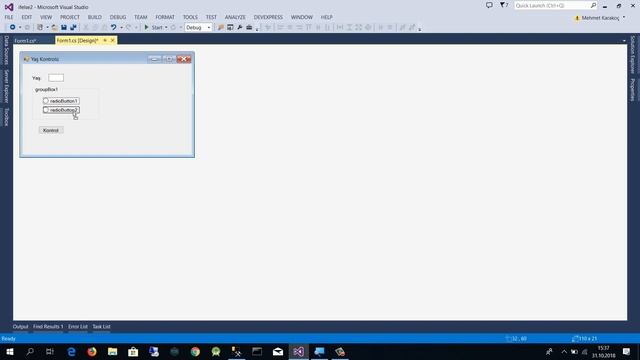Click the Quick Launch search box
640x360 pixels.
pos(556,5)
